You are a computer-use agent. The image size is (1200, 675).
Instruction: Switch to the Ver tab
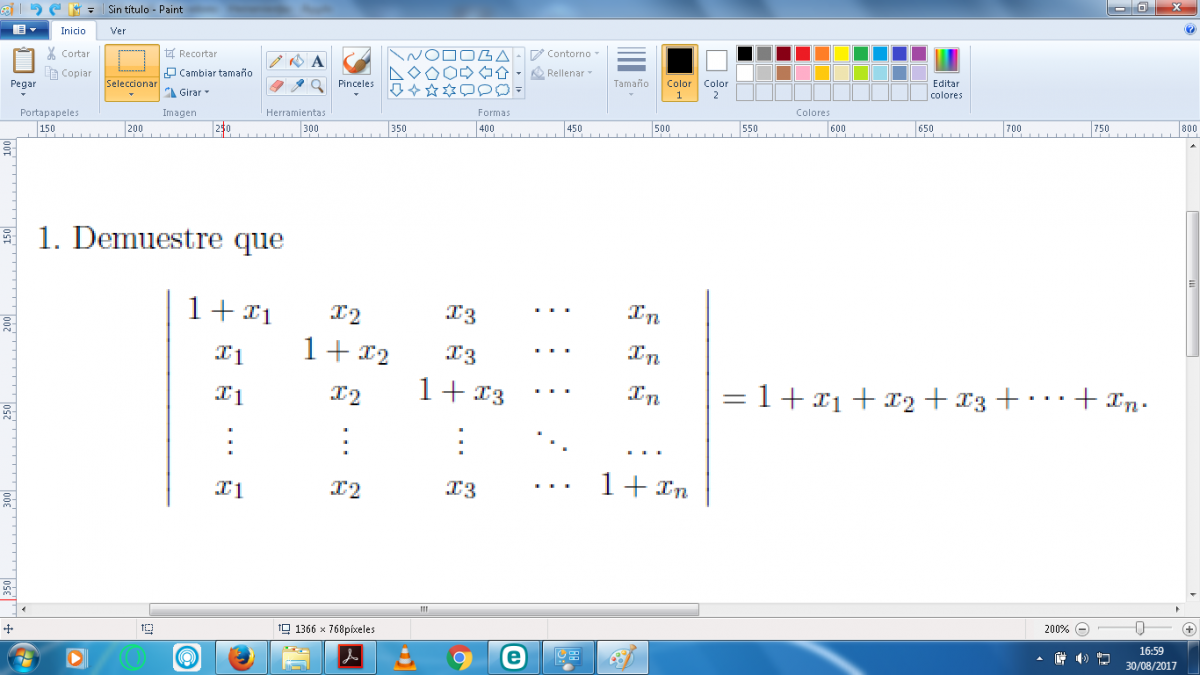(x=118, y=31)
